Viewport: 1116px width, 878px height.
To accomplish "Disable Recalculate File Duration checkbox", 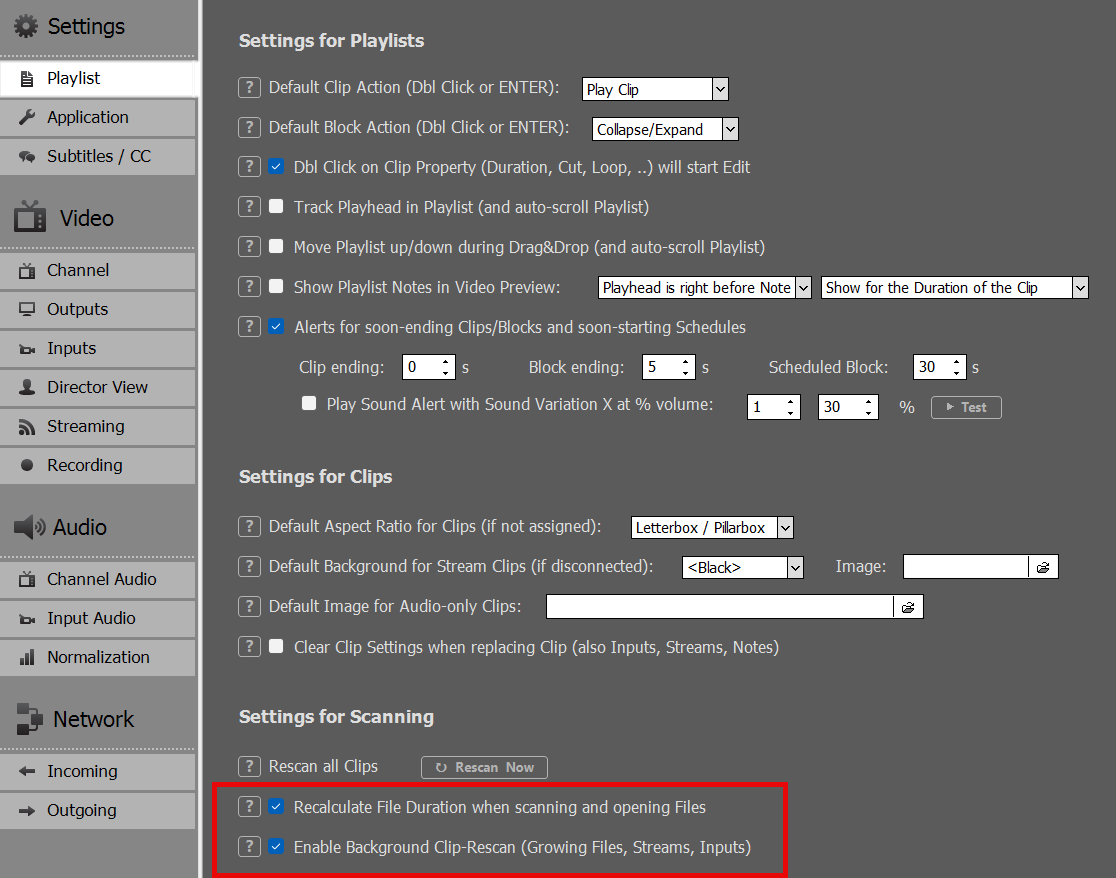I will point(277,807).
